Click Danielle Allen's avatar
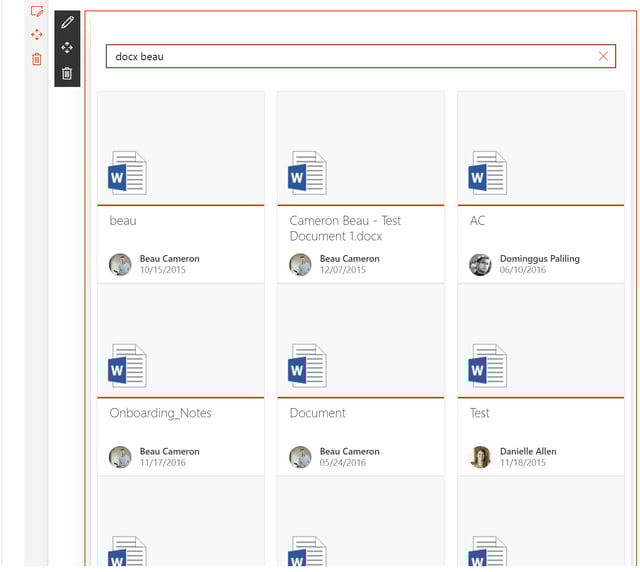The height and width of the screenshot is (572, 640). [x=480, y=457]
